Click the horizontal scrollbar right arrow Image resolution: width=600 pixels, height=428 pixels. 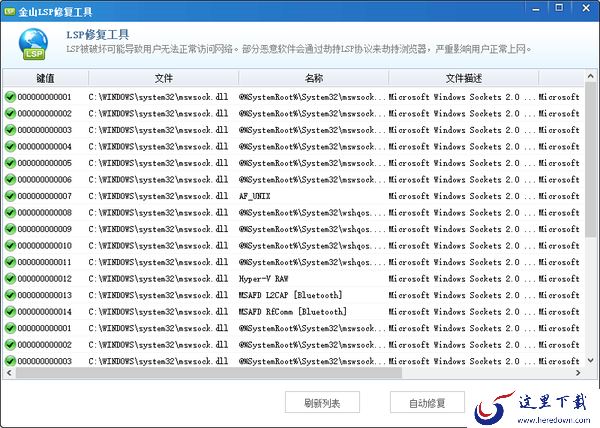click(x=578, y=373)
